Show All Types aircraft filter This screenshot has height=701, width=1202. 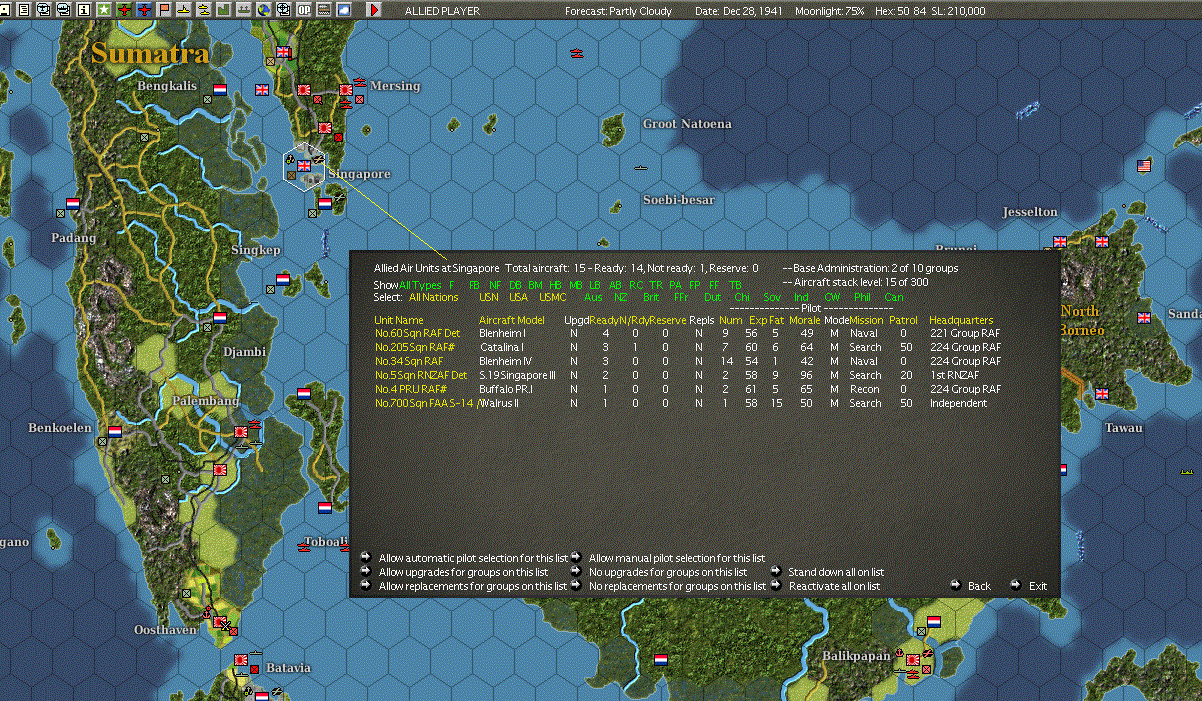[x=419, y=285]
